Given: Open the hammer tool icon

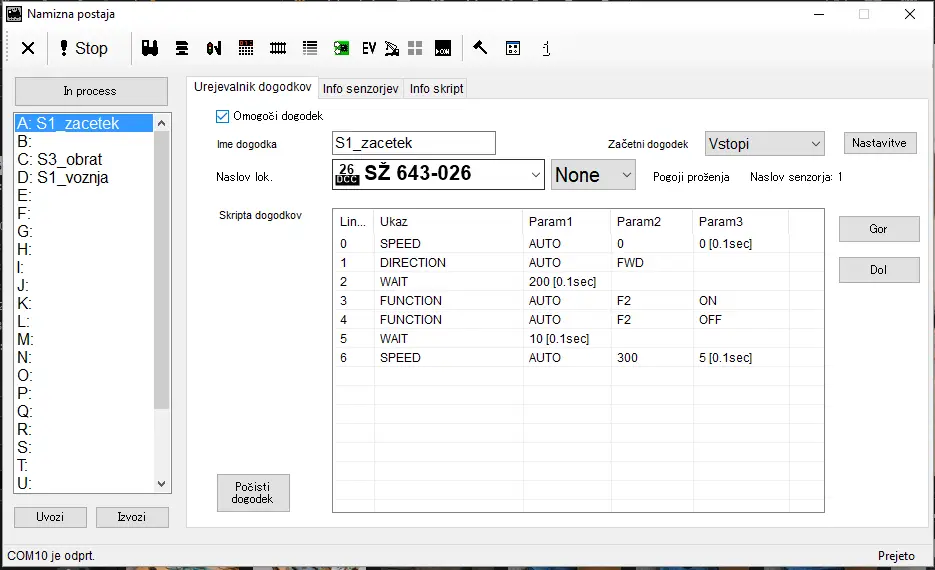Looking at the screenshot, I should 480,48.
